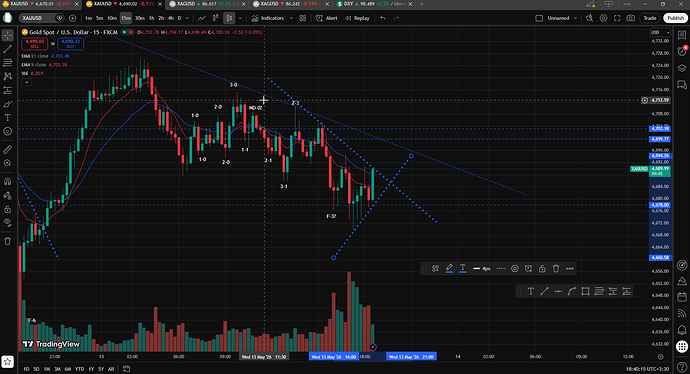Open the indicator templates grid icon

[x=303, y=18]
